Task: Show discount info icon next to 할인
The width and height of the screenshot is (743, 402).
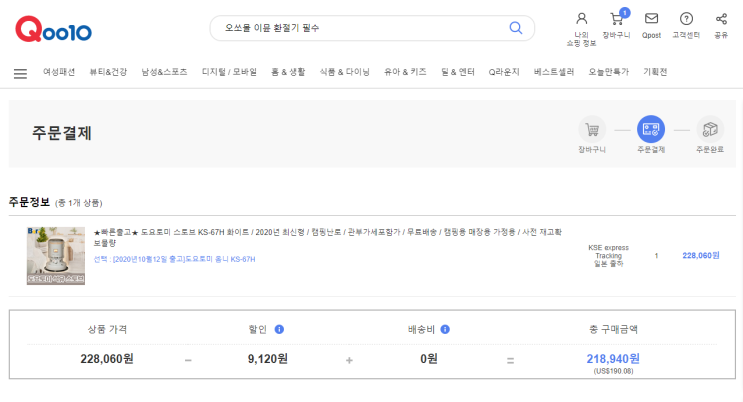Action: (x=279, y=329)
